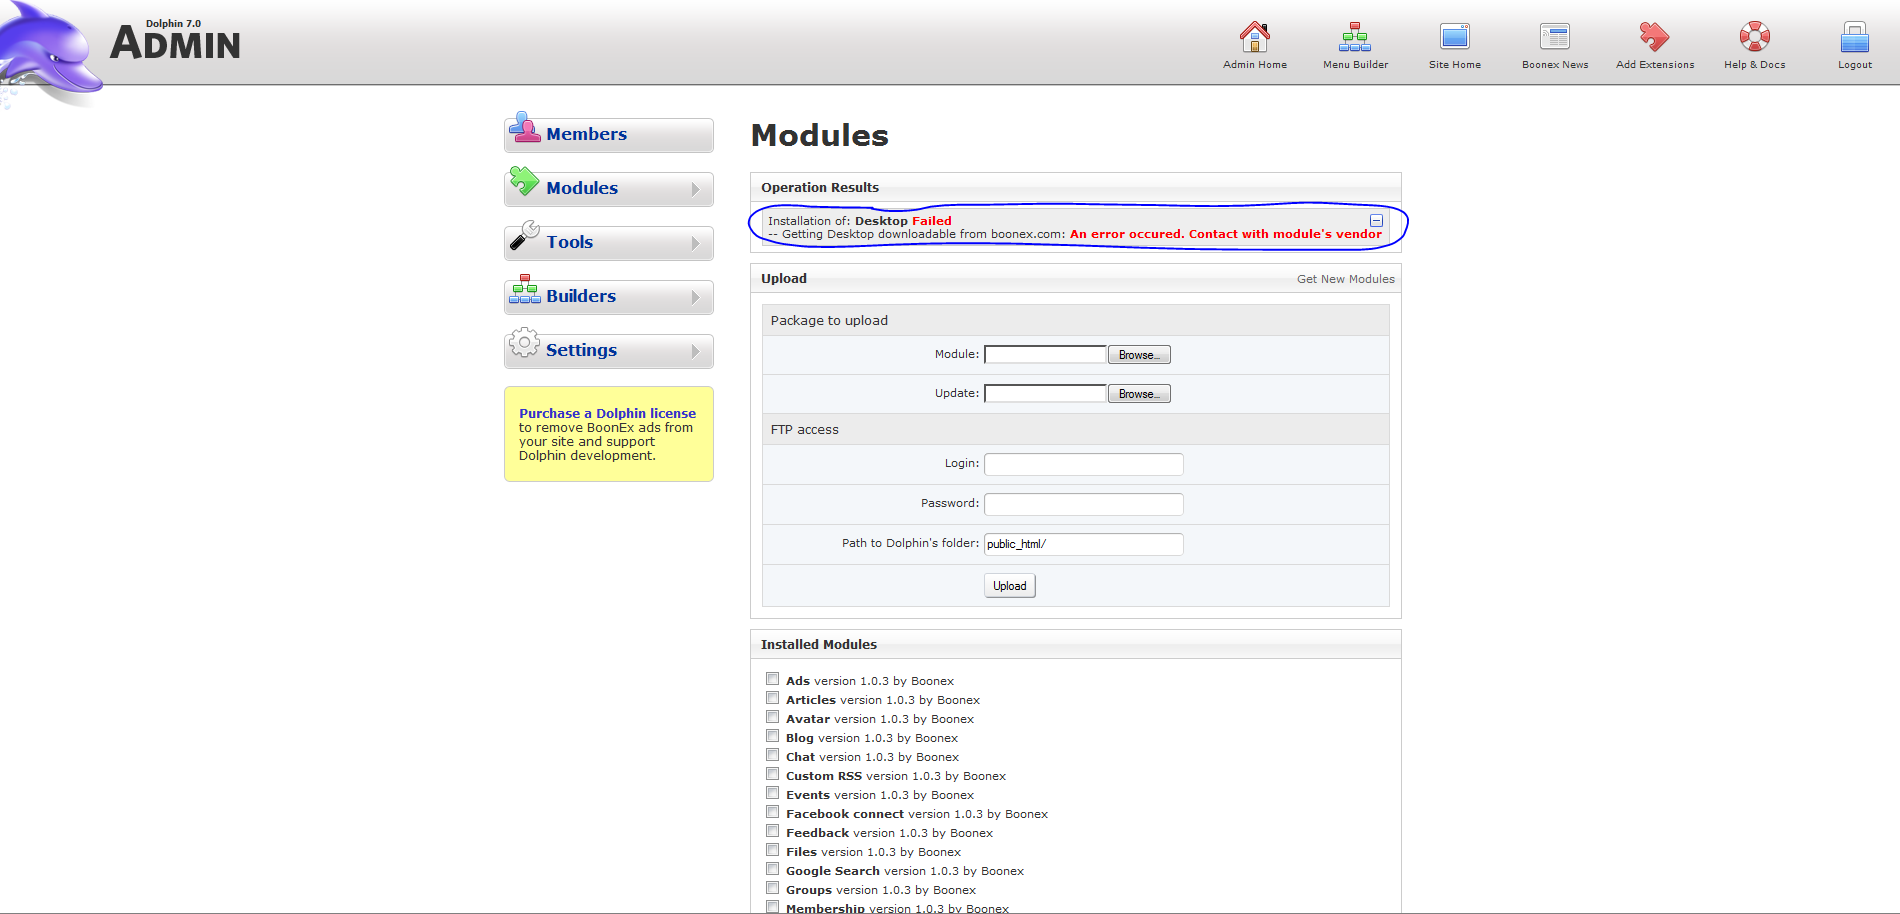Tick the Facebook connect module checkbox
The height and width of the screenshot is (914, 1900).
(772, 812)
